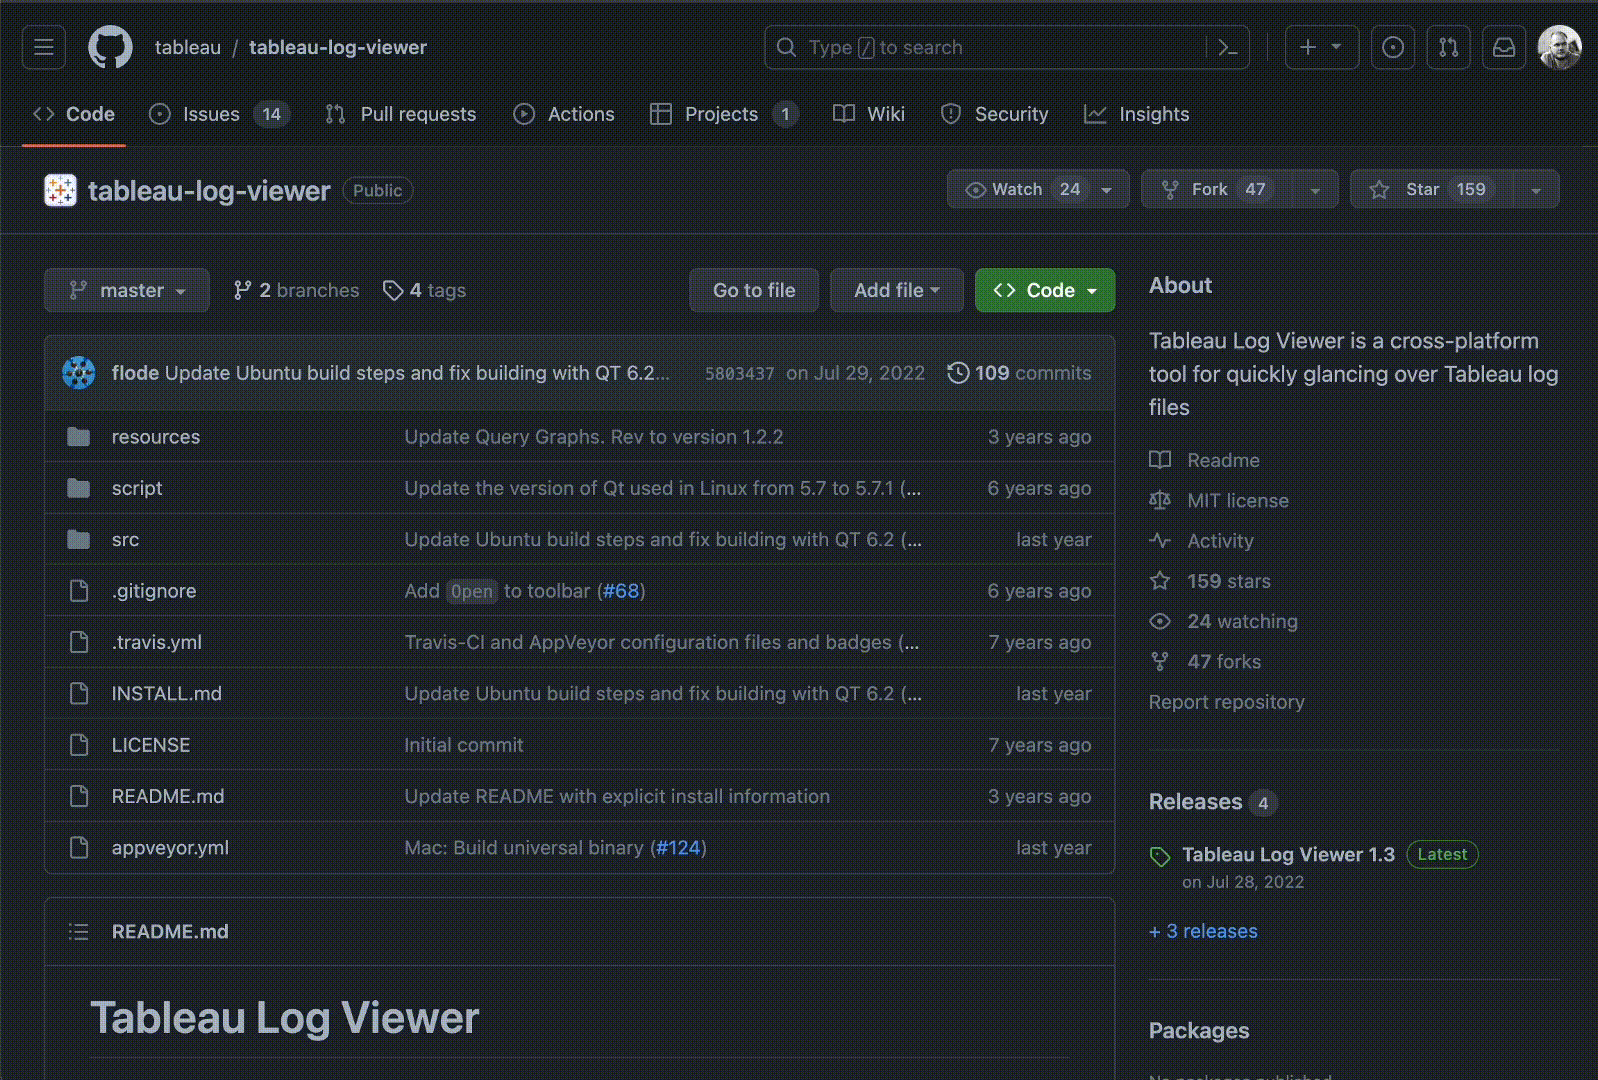The width and height of the screenshot is (1598, 1080).
Task: Click the forks icon in About sidebar
Action: click(1160, 661)
